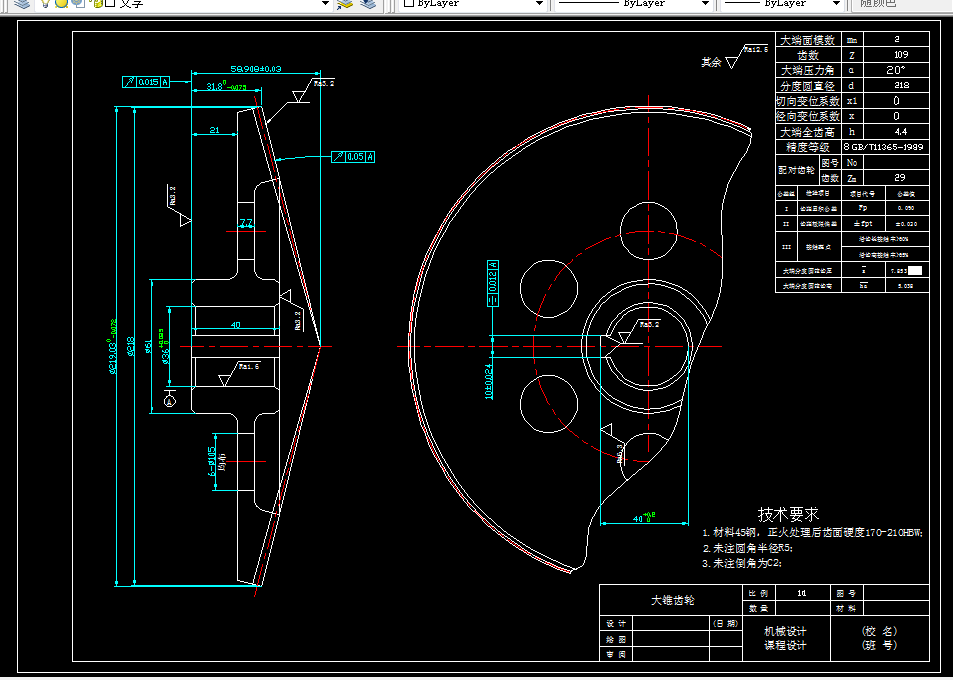Select the 40 +0.2 keyway depth dimension
The width and height of the screenshot is (953, 680).
644,517
